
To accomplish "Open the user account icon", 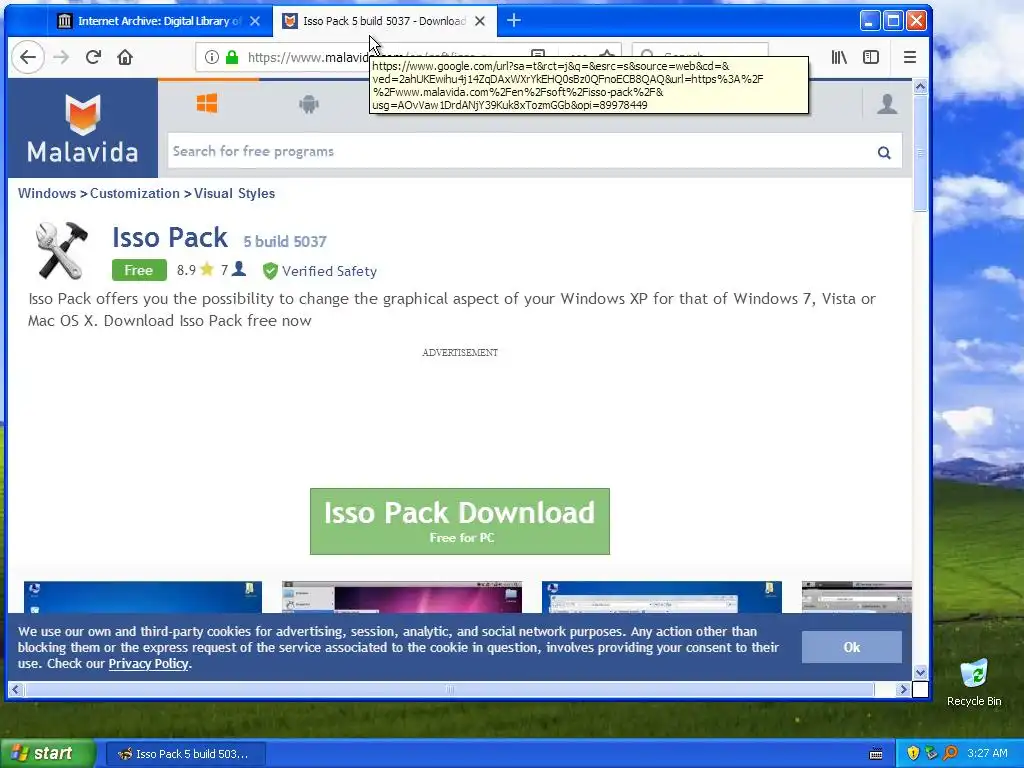I will tap(887, 104).
